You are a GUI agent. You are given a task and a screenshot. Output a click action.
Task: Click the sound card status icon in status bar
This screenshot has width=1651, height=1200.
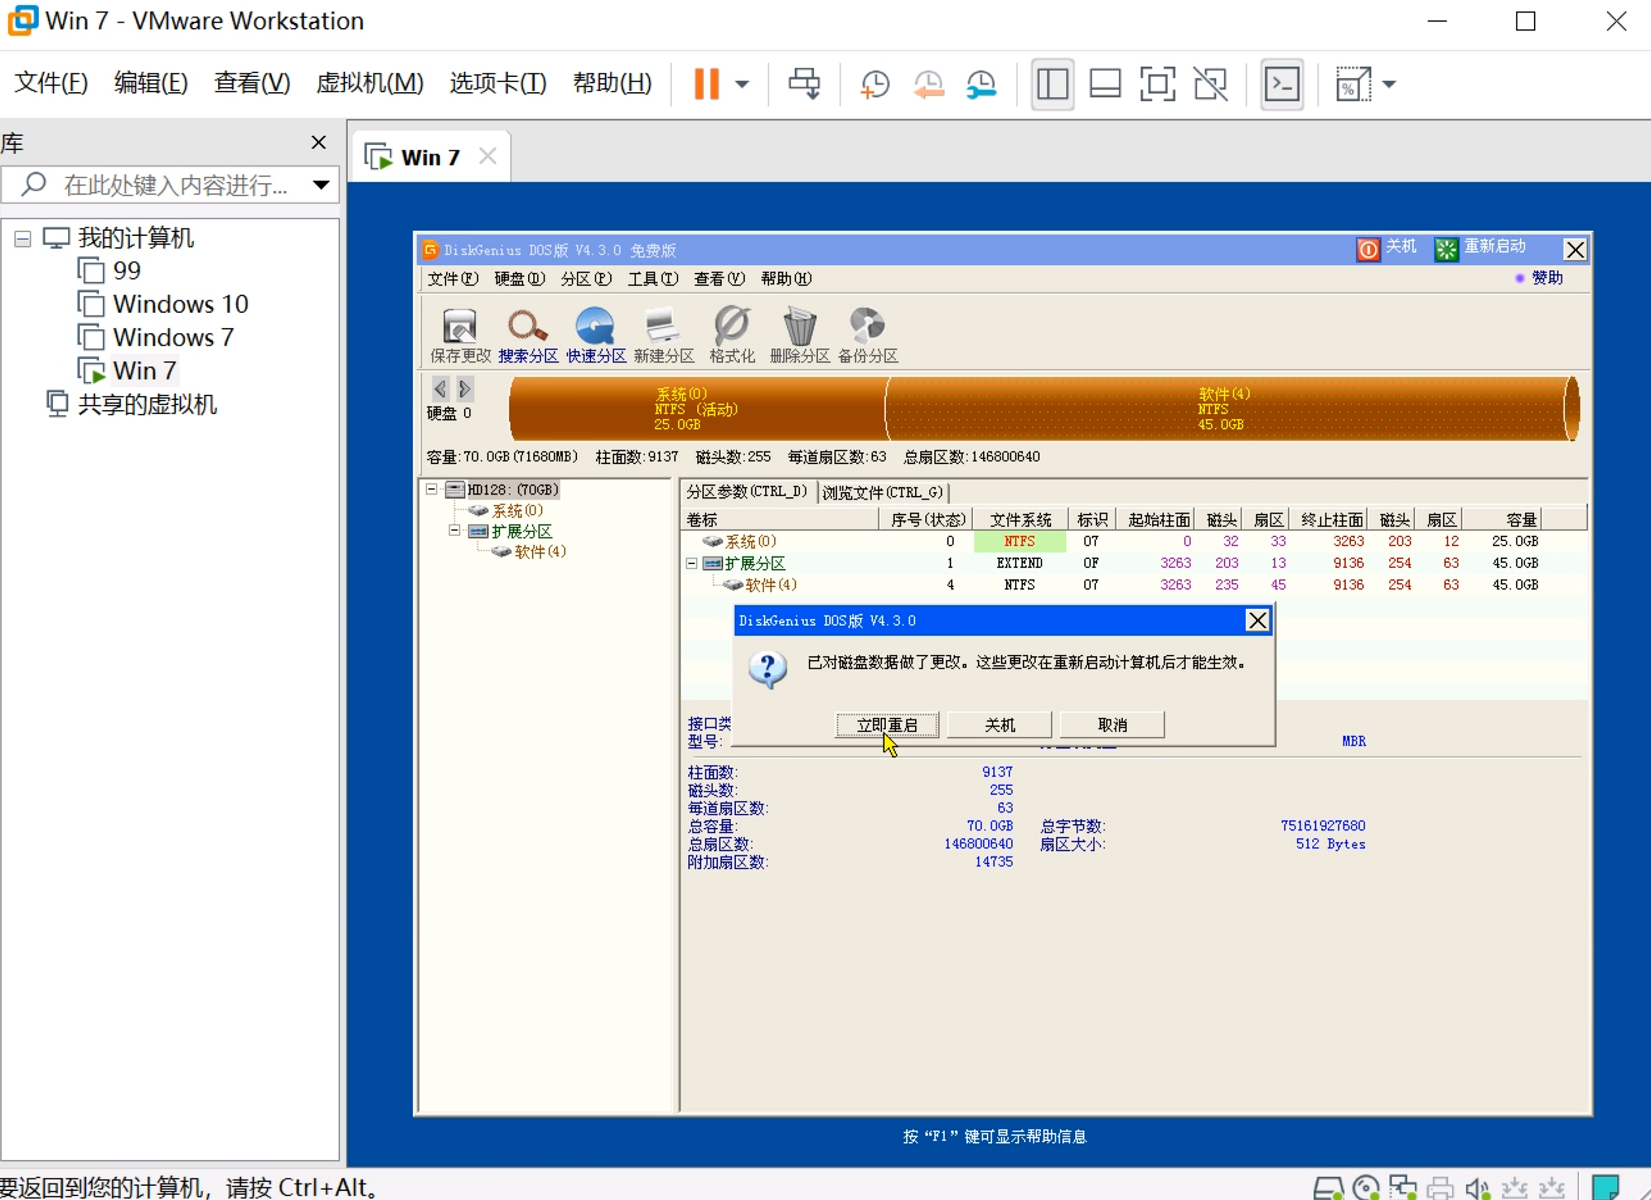[1478, 1188]
